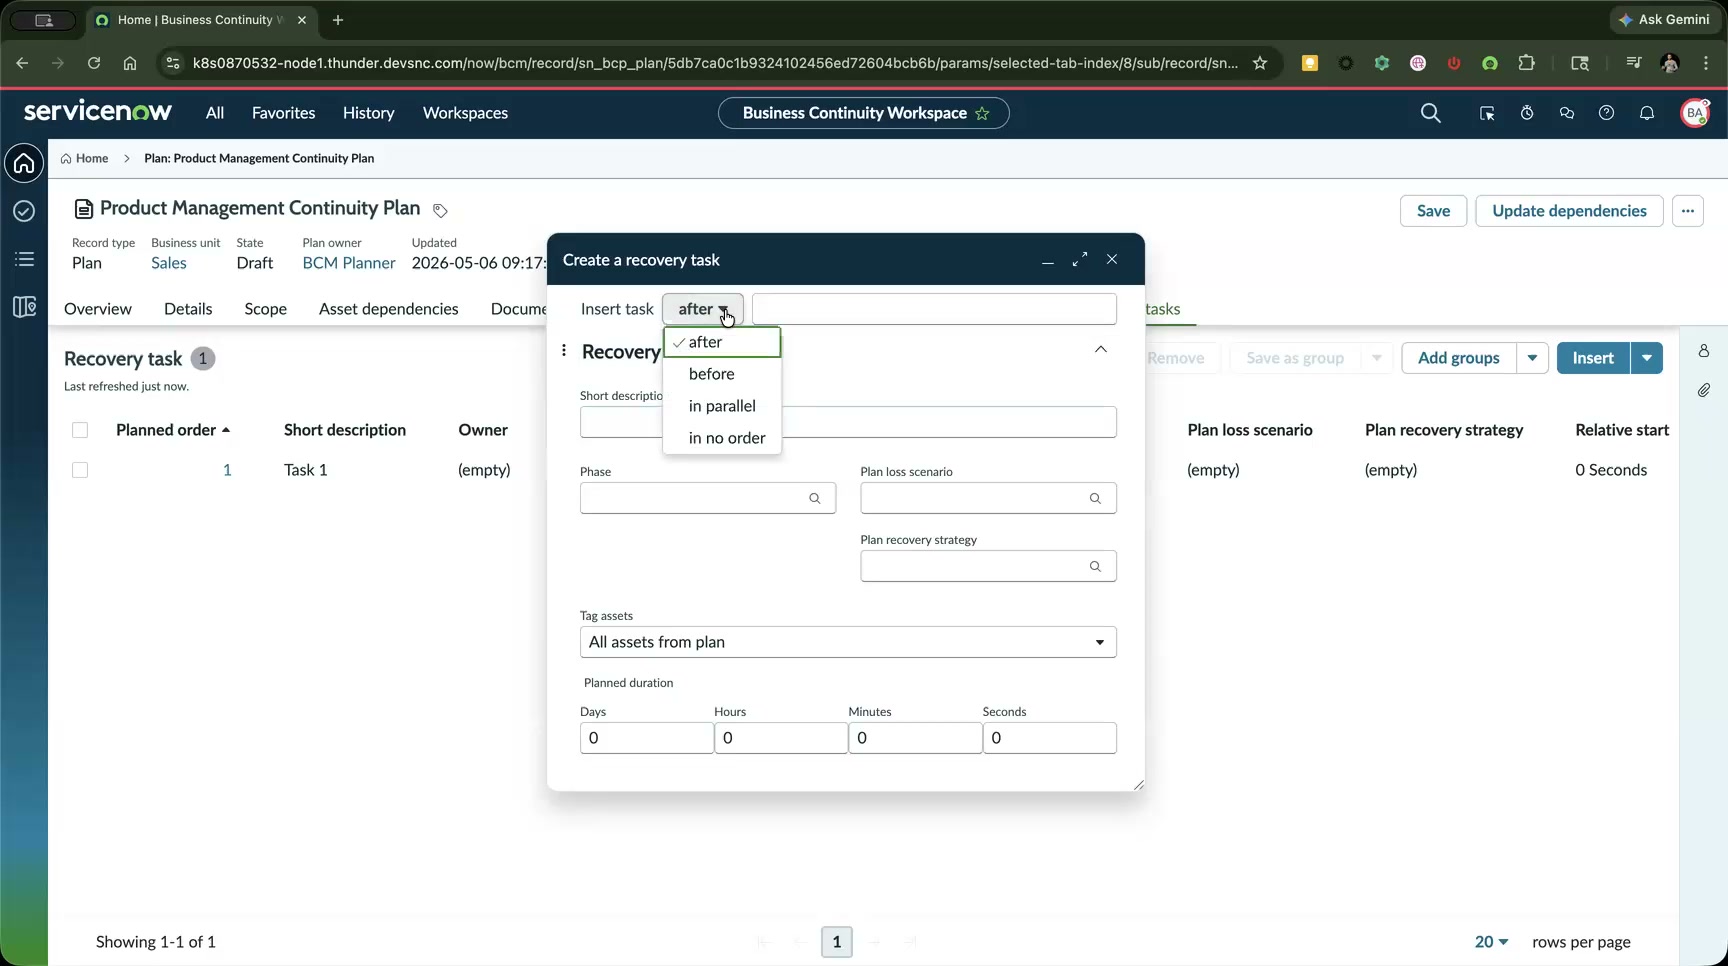Click the user avatar BA
This screenshot has width=1728, height=966.
click(1695, 113)
